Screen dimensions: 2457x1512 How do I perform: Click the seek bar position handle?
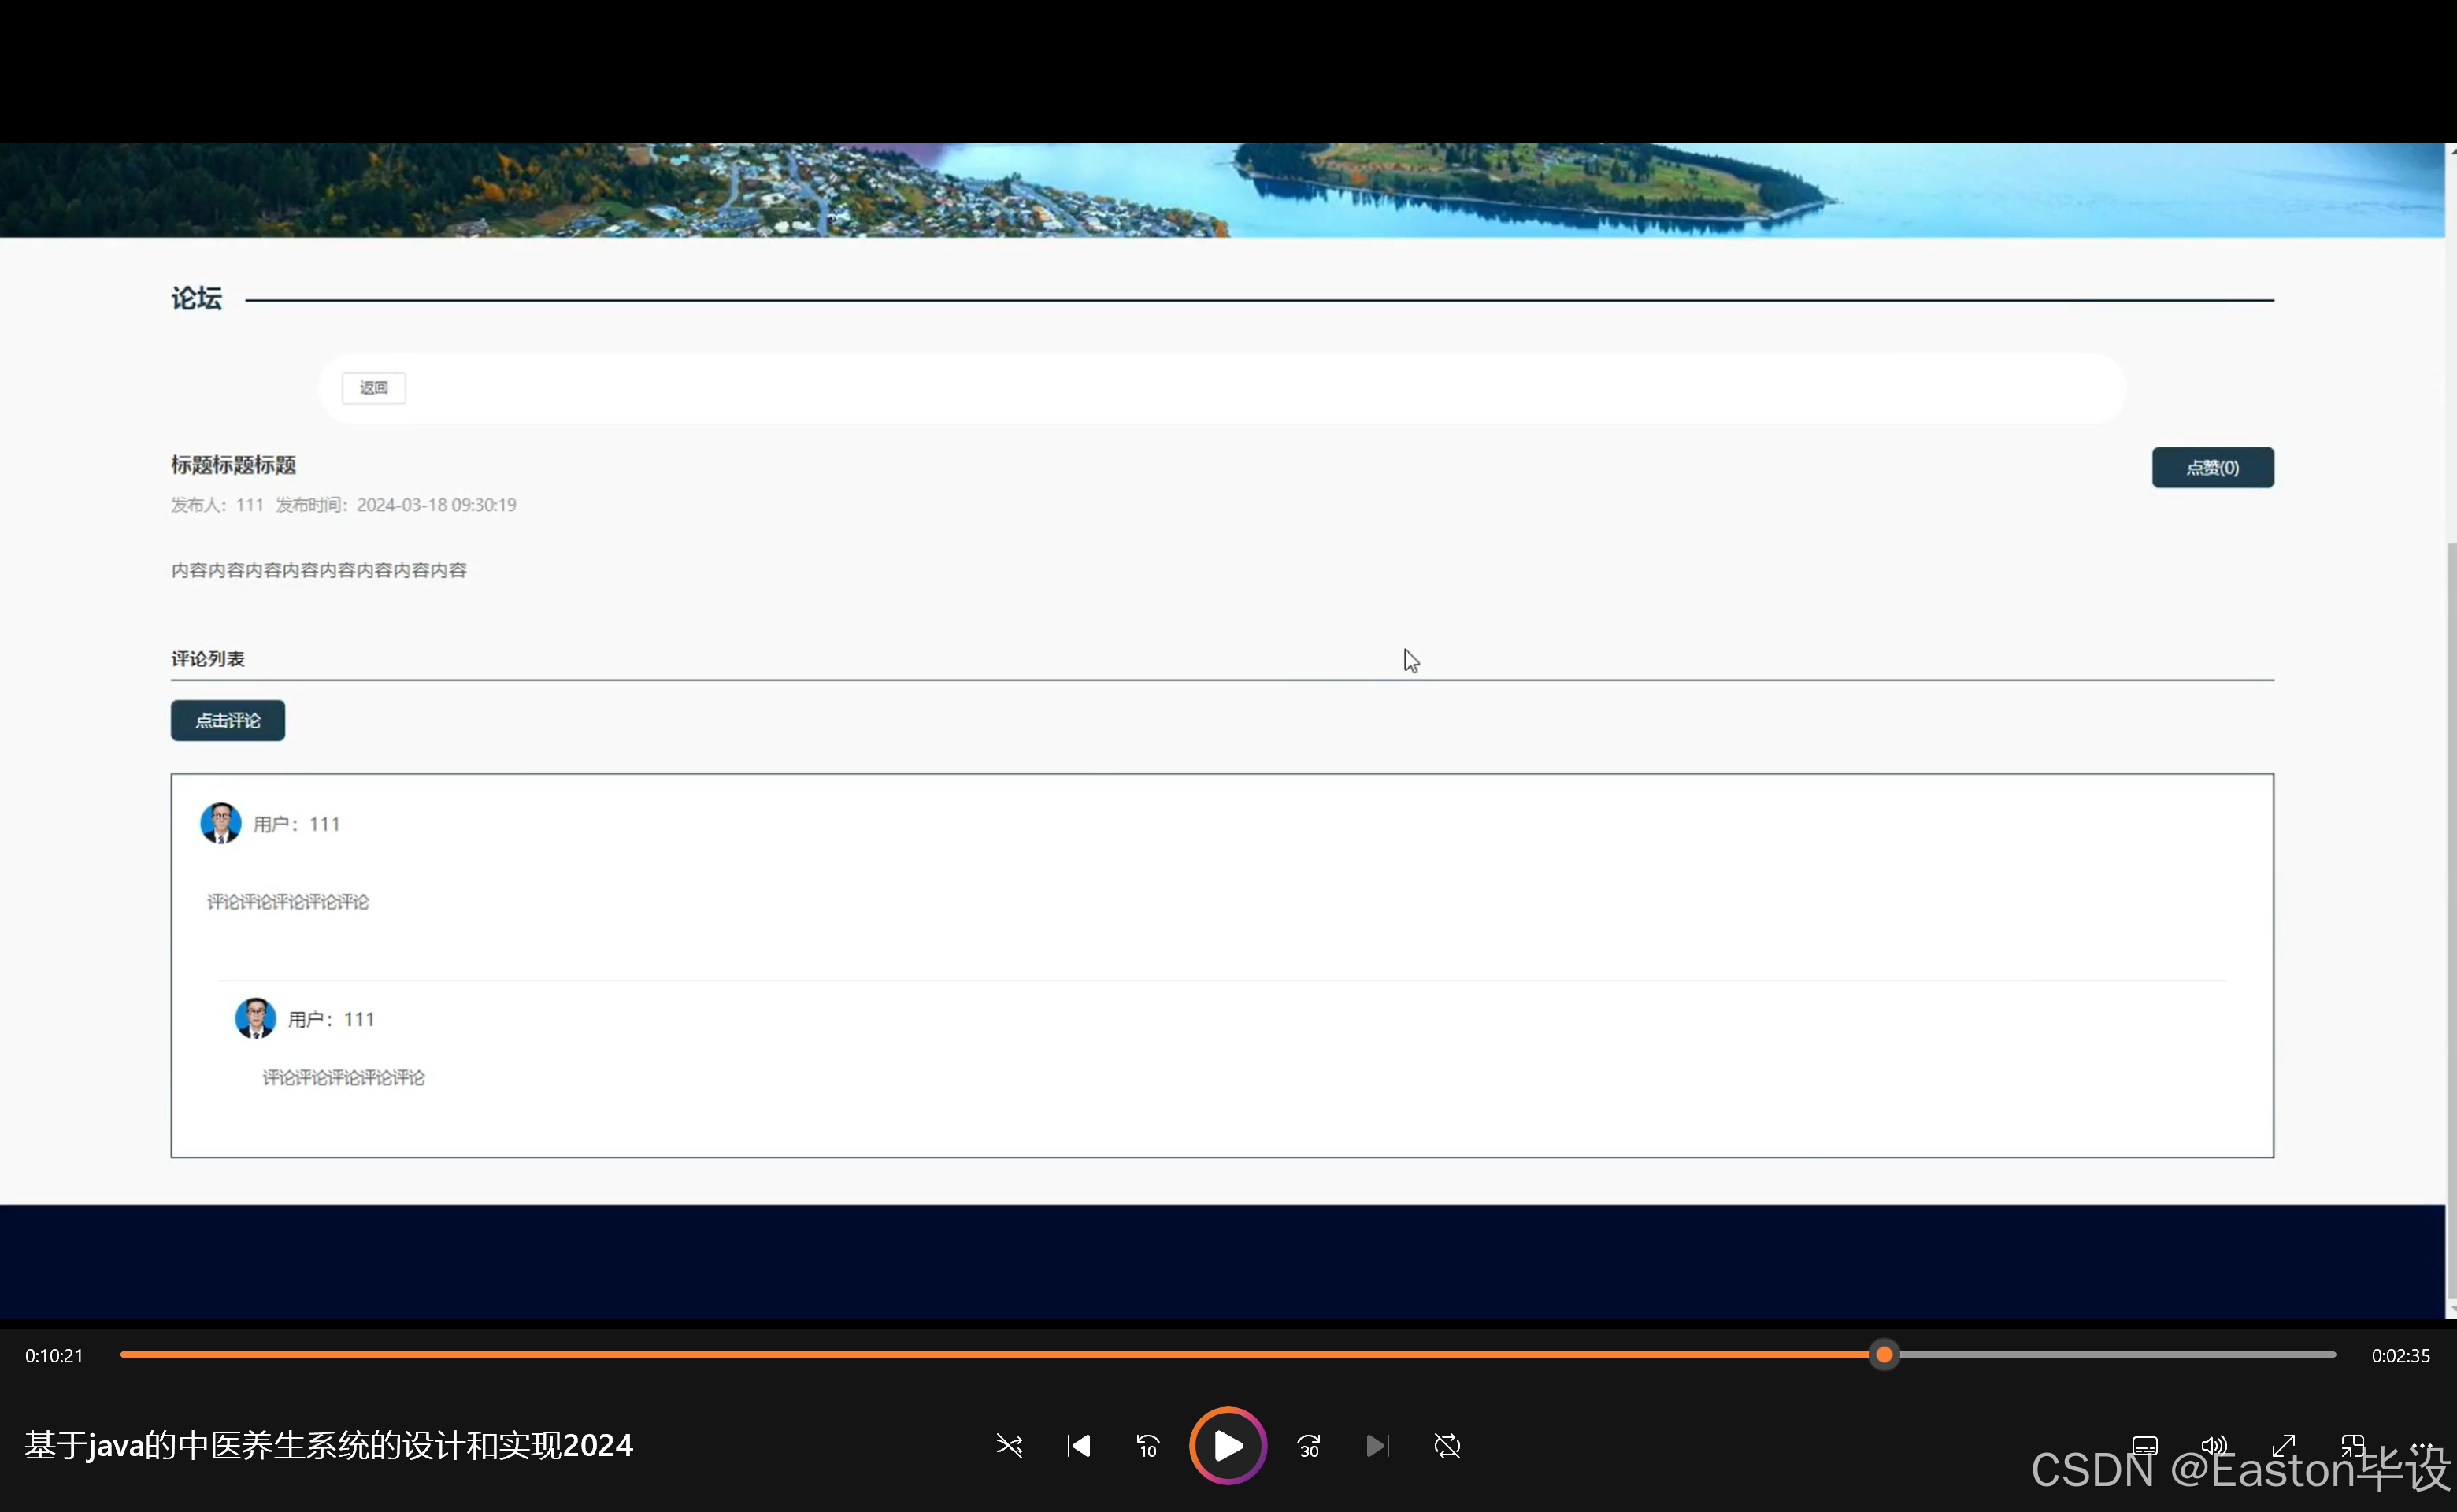tap(1884, 1355)
